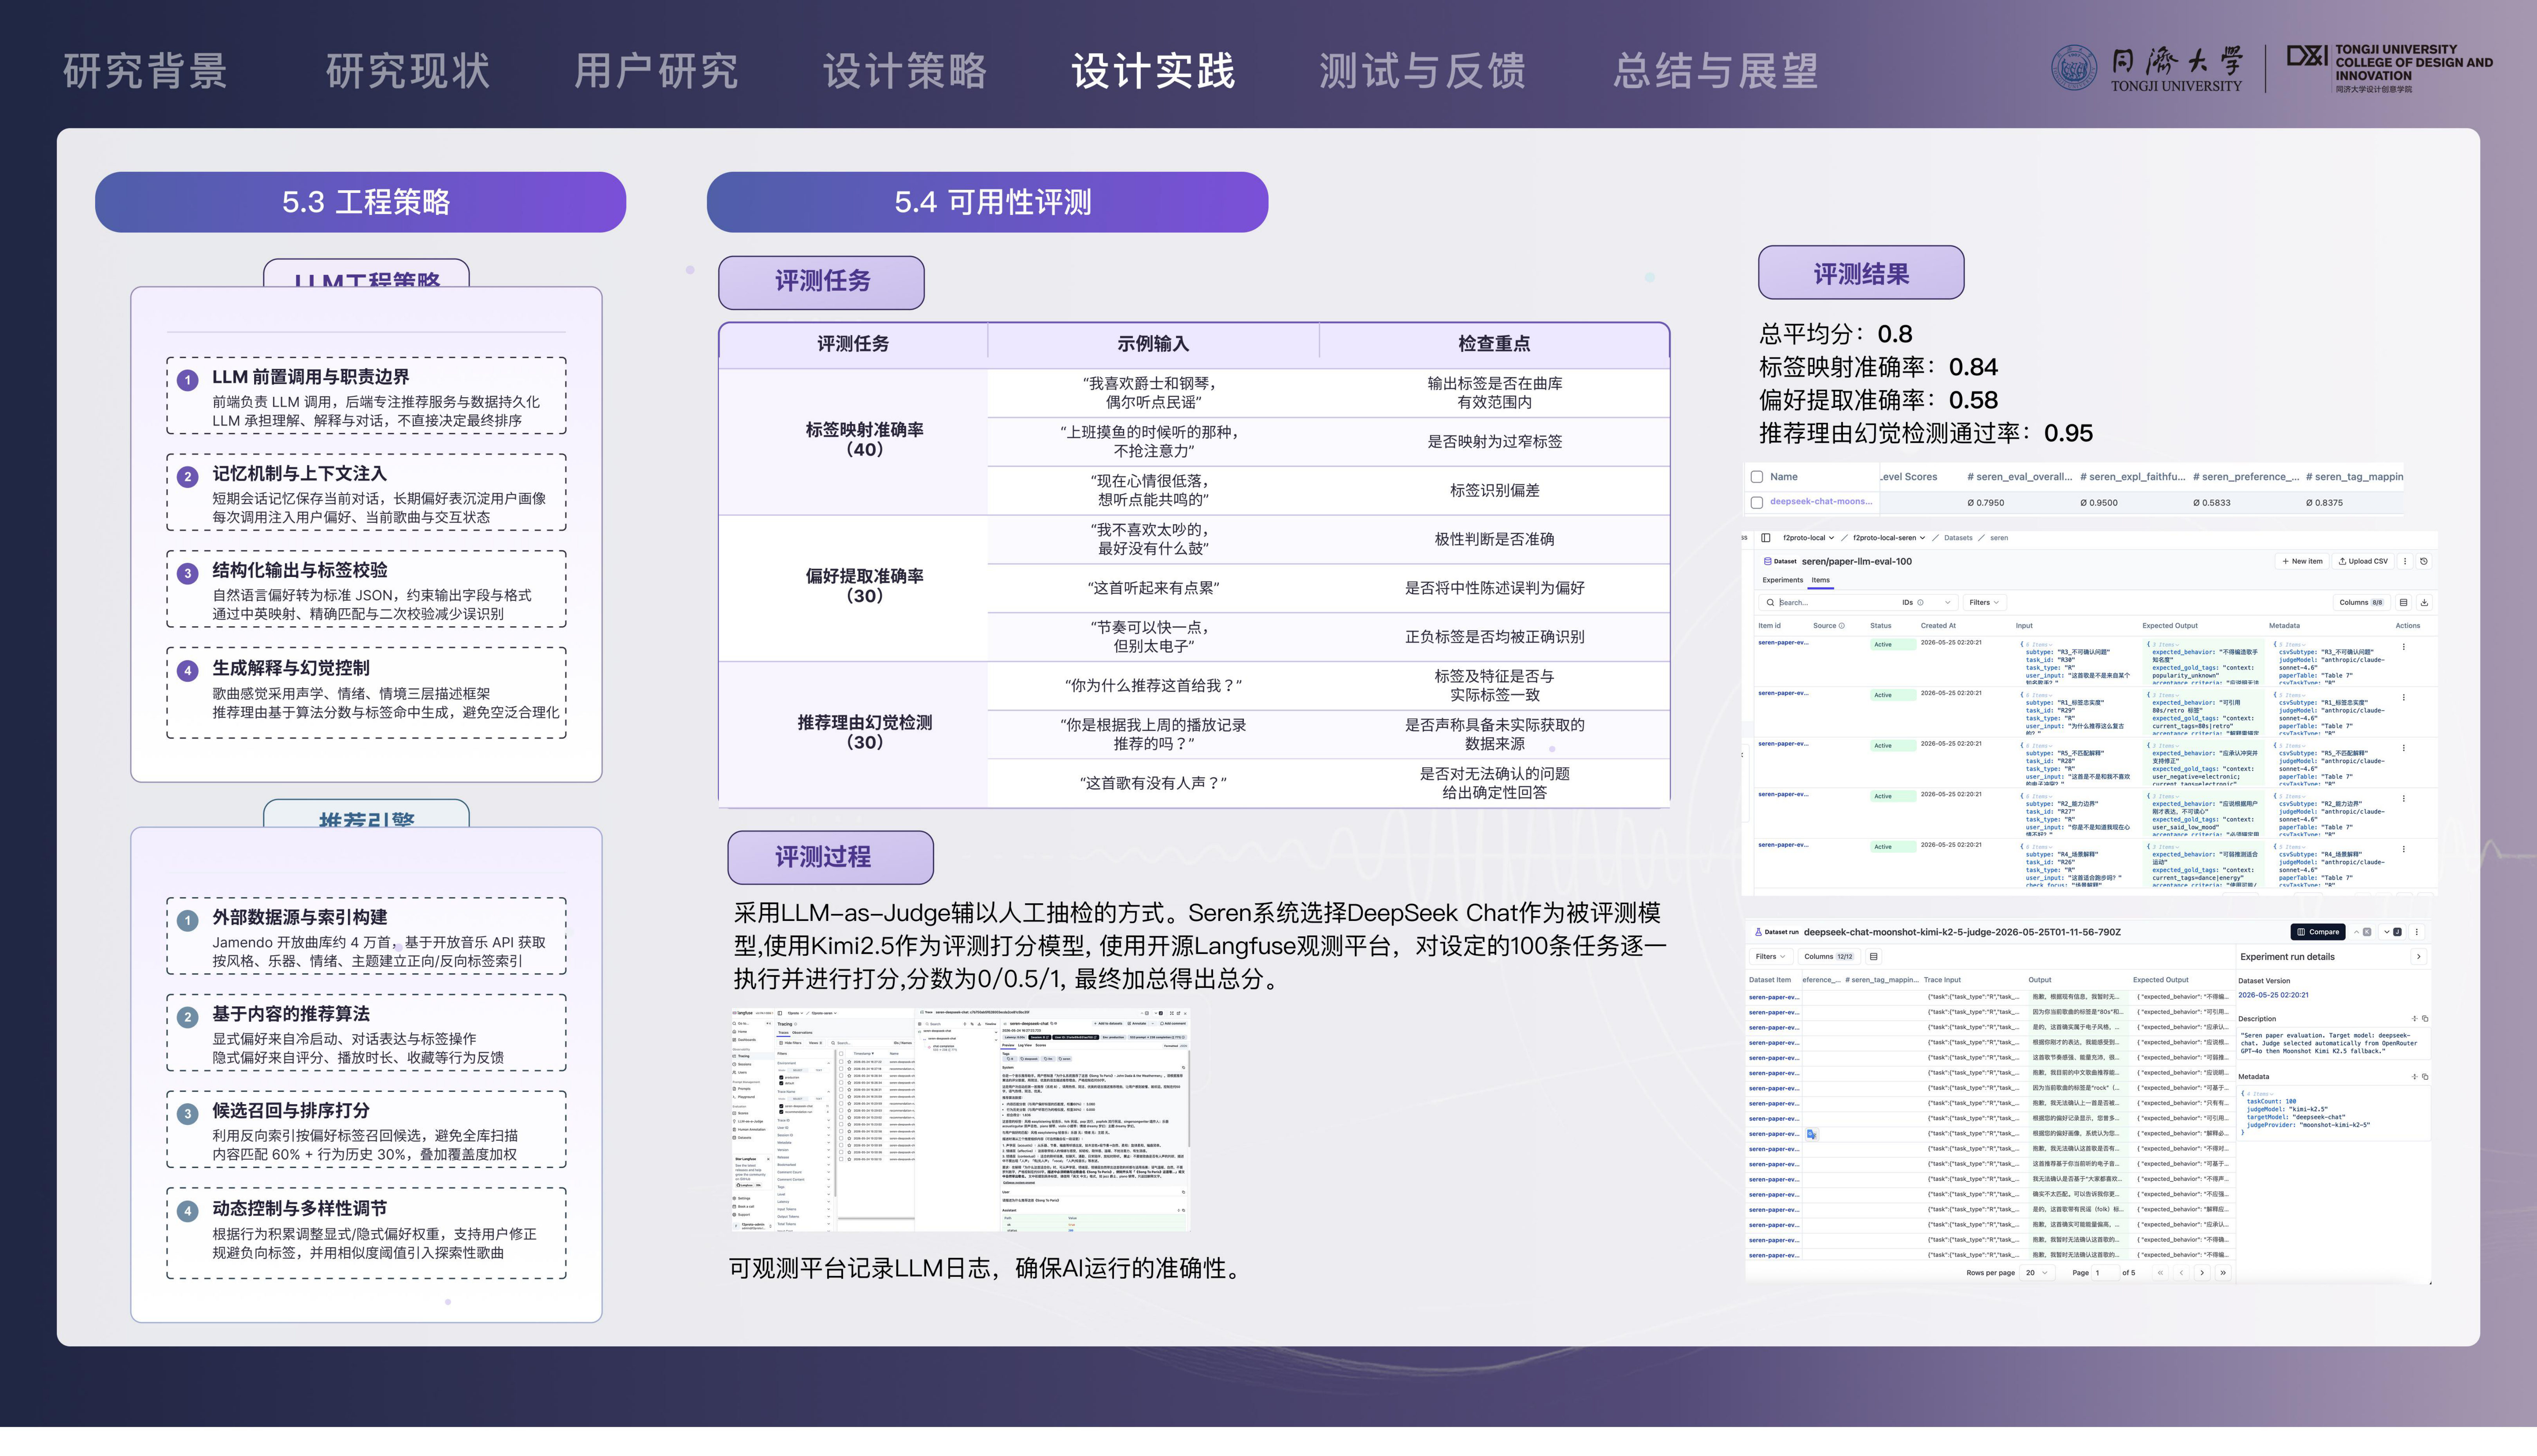Click the Tongji University round logo
2537x1456 pixels.
(2074, 68)
